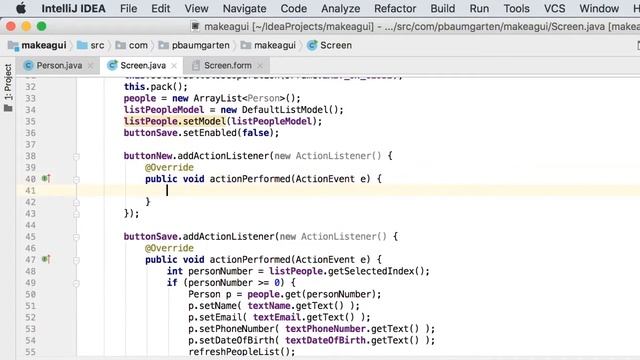Click listPeople.setModel highlighted code
This screenshot has width=640, height=360.
pyautogui.click(x=175, y=121)
